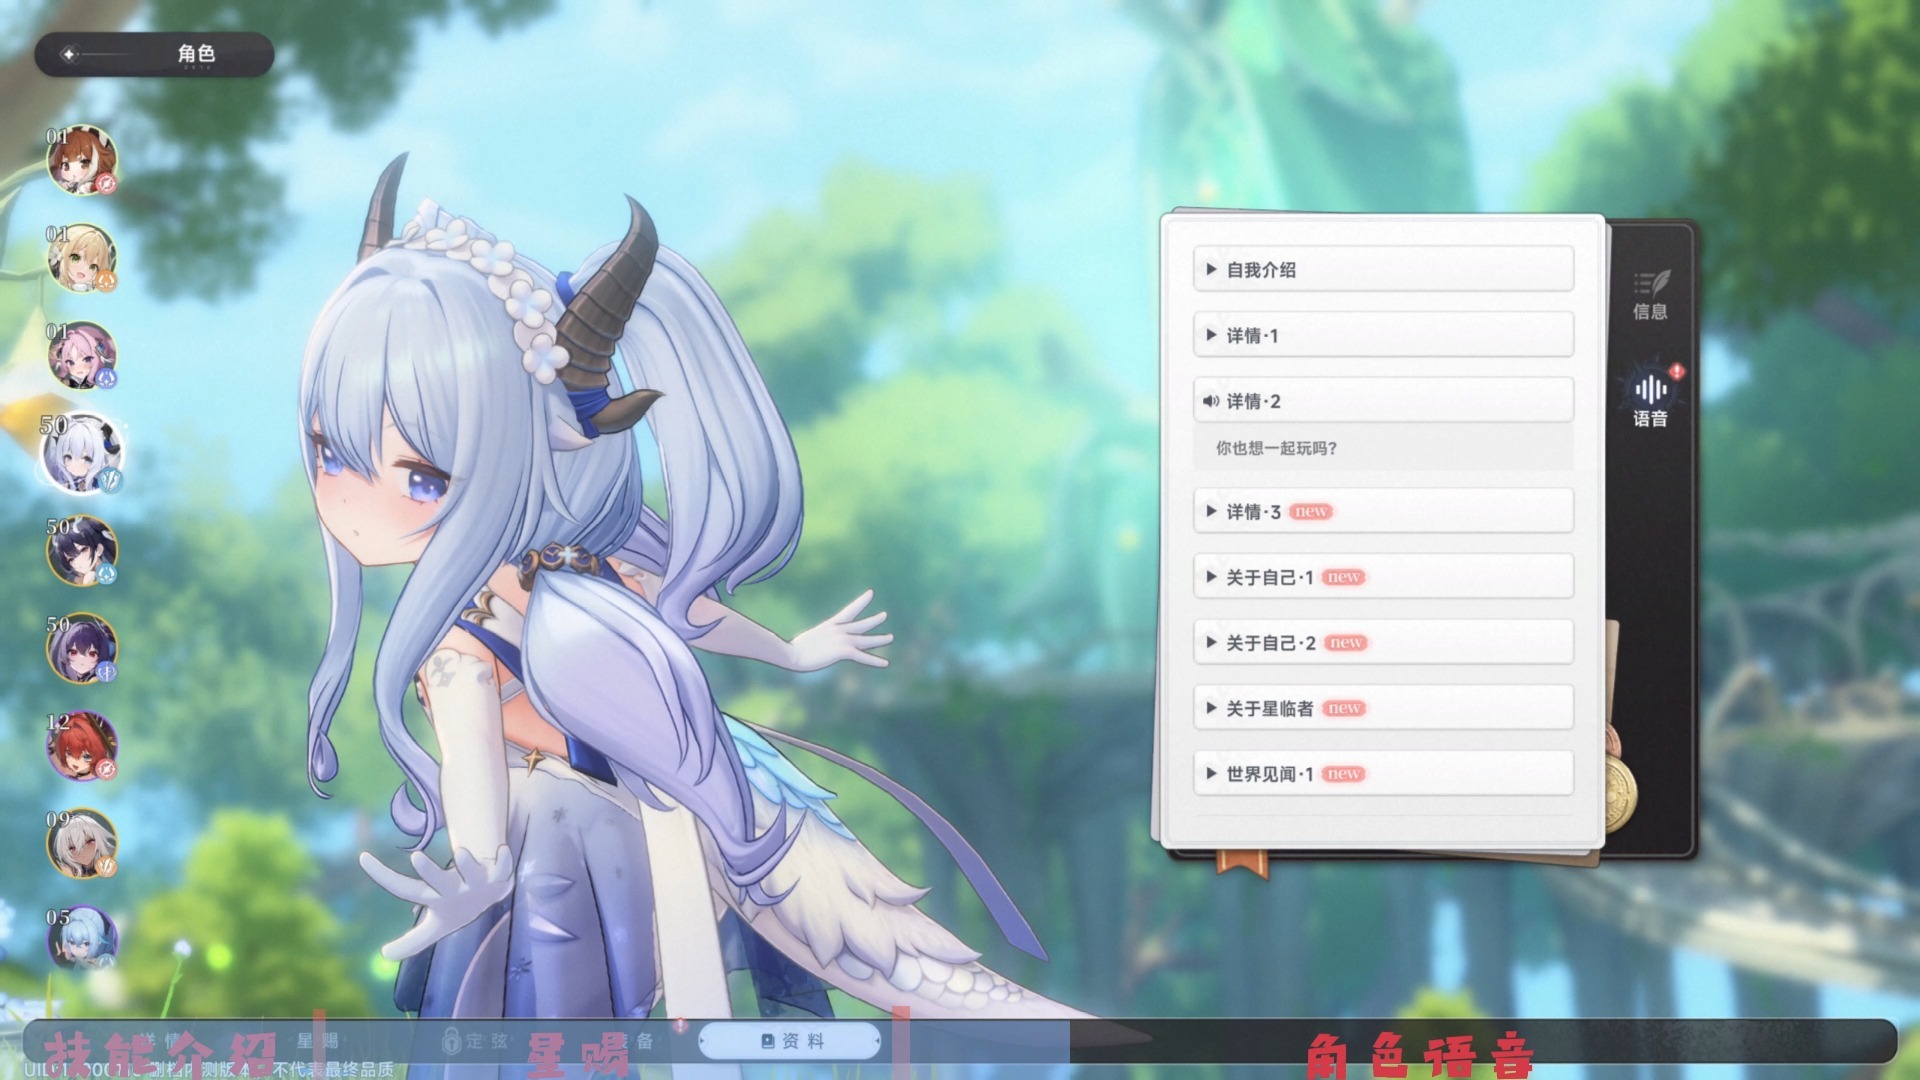Select the blonde level 01 character avatar
The image size is (1920, 1080).
(x=82, y=258)
